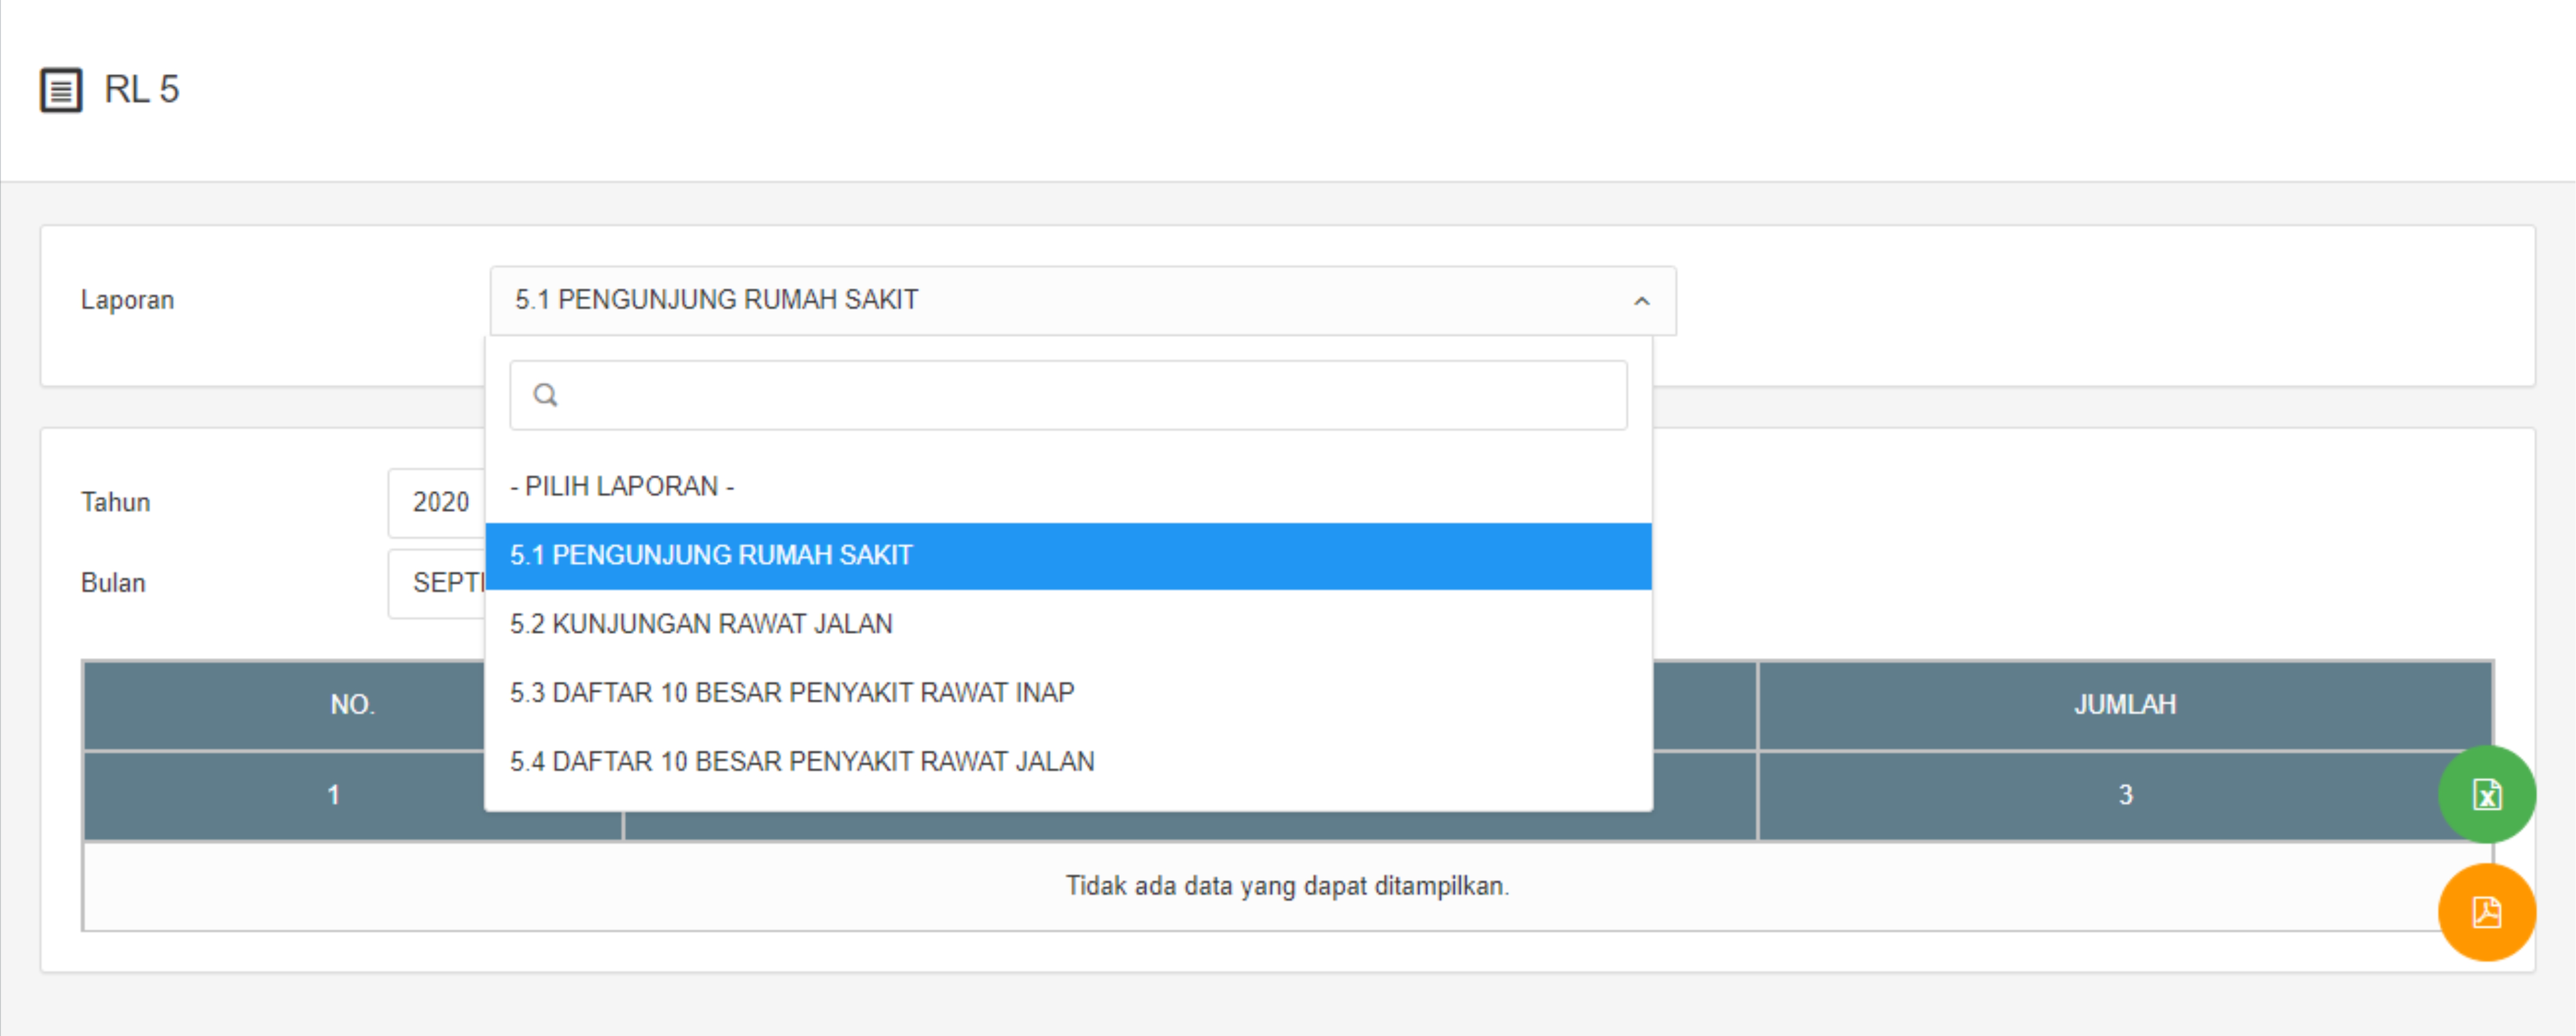Click the RL 5 page title
2576x1036 pixels.
click(142, 90)
